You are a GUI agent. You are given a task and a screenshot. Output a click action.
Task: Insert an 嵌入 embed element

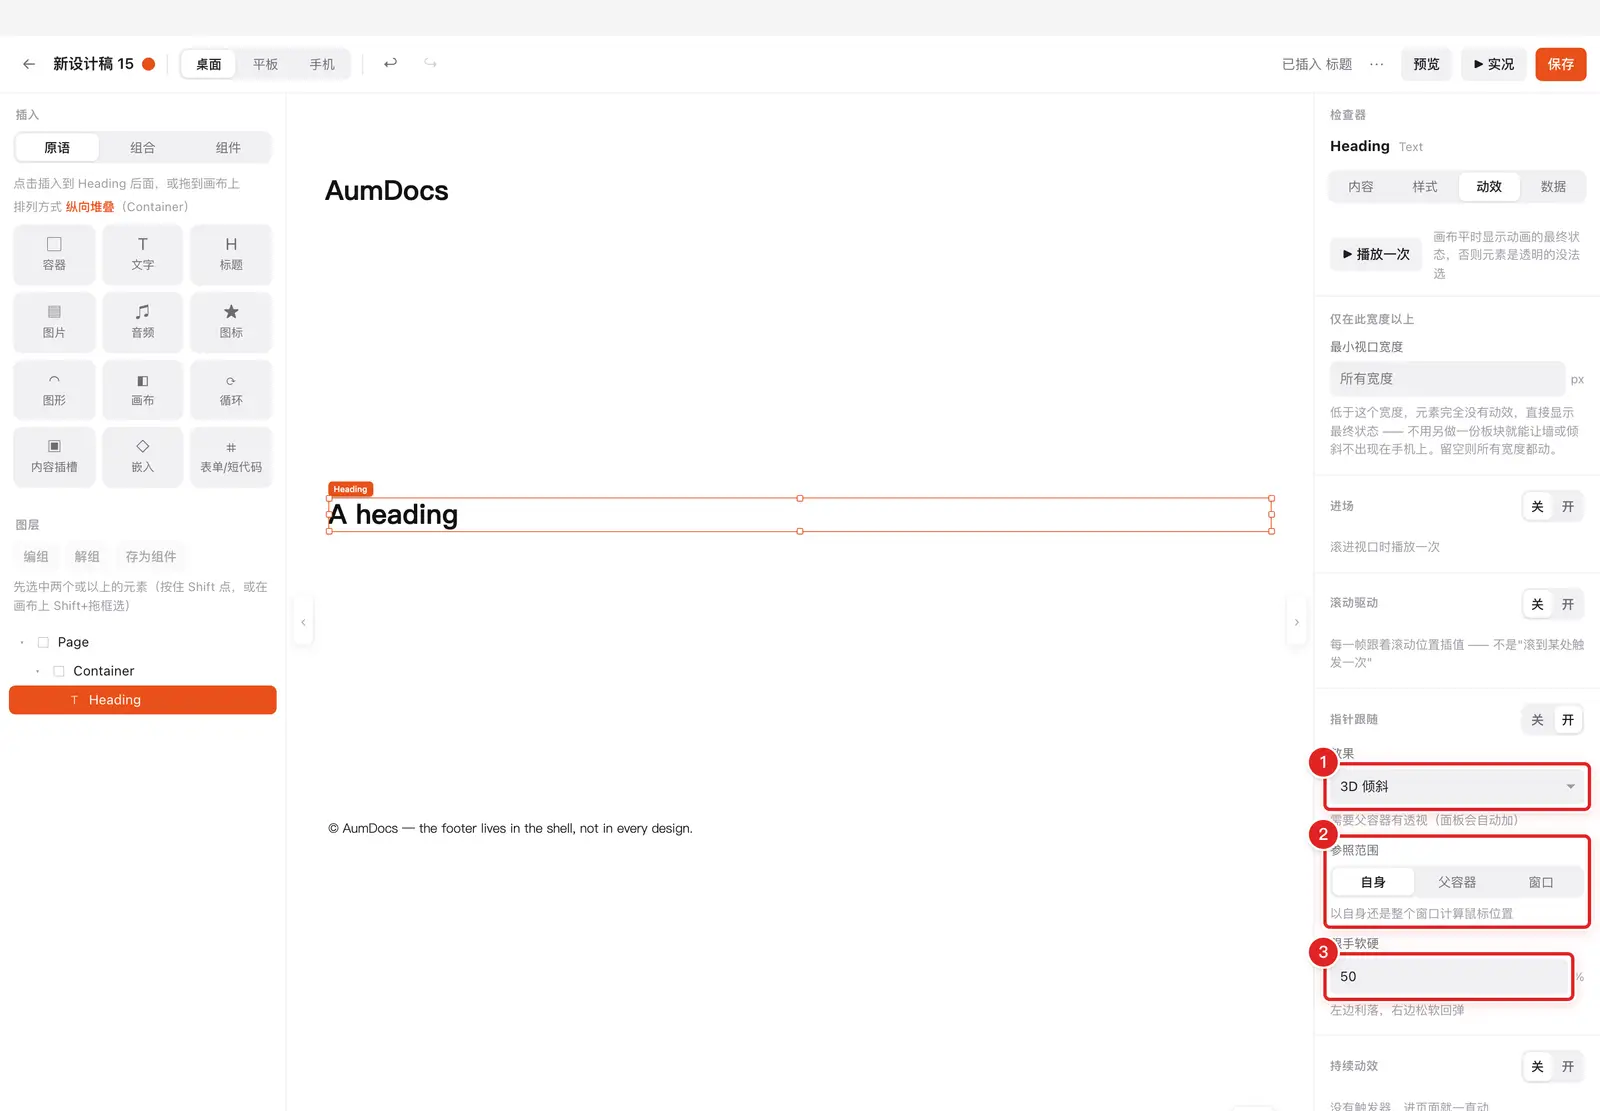point(143,457)
